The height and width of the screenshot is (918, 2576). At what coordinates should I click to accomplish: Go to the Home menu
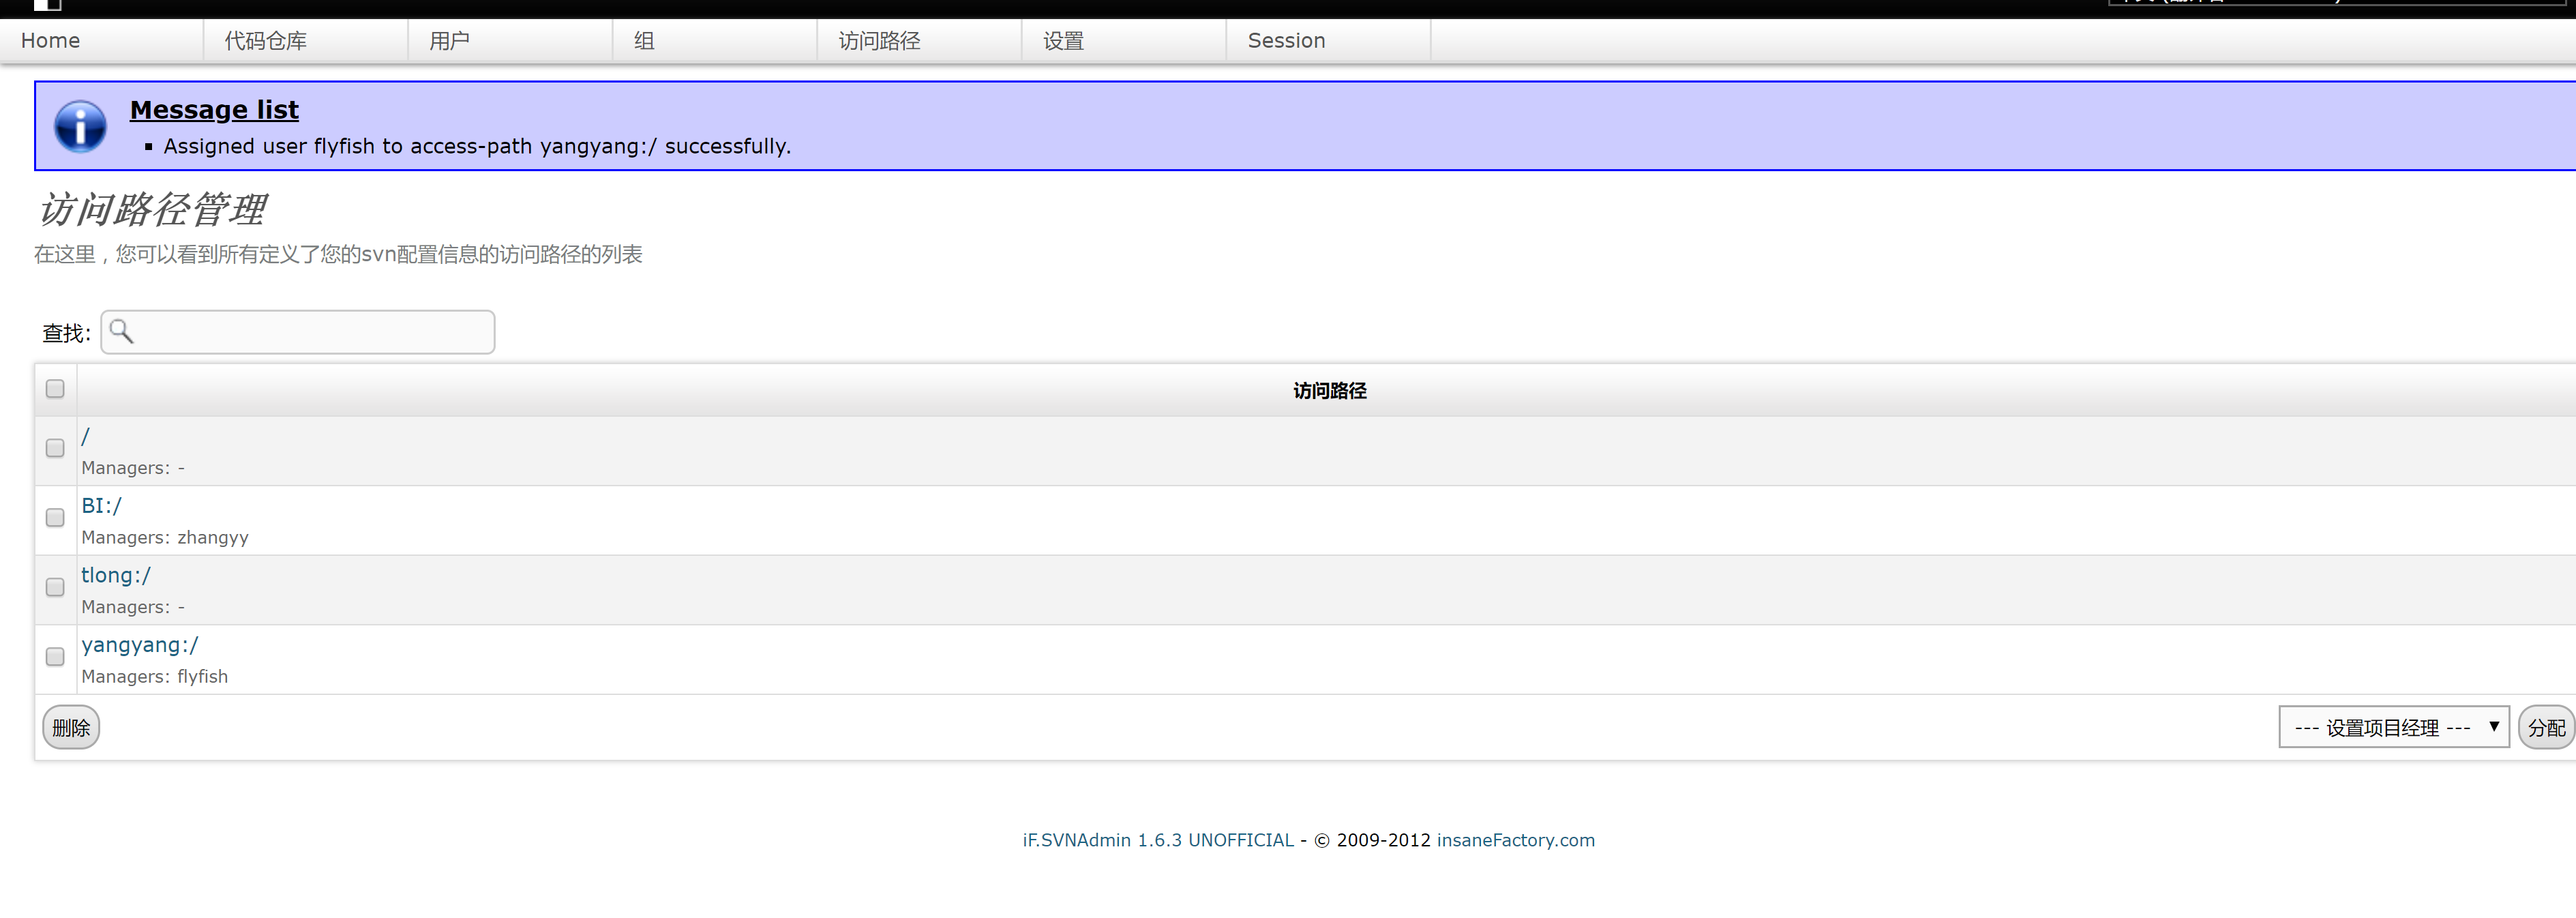point(50,41)
